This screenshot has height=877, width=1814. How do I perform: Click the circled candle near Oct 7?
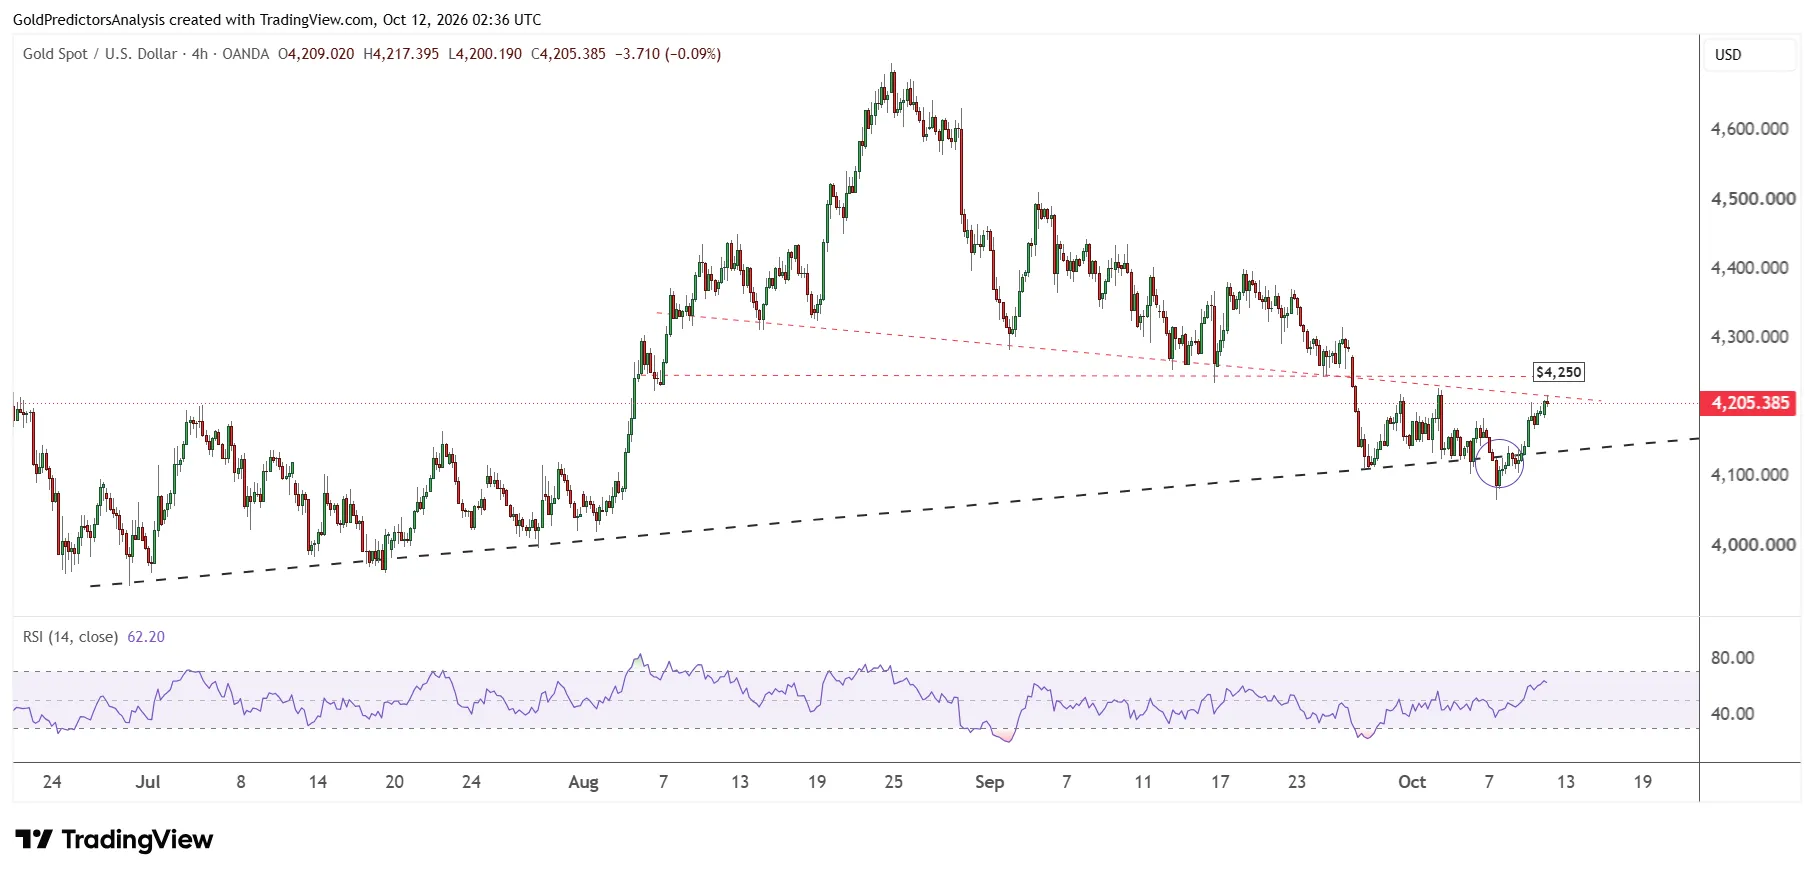1499,464
